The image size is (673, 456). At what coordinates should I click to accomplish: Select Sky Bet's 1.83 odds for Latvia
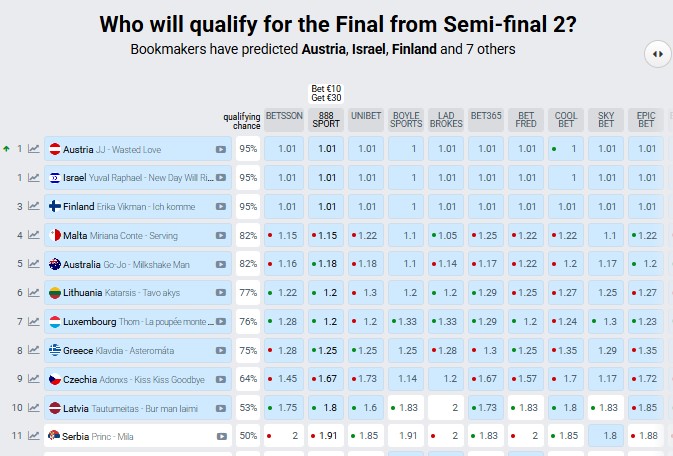click(x=606, y=407)
